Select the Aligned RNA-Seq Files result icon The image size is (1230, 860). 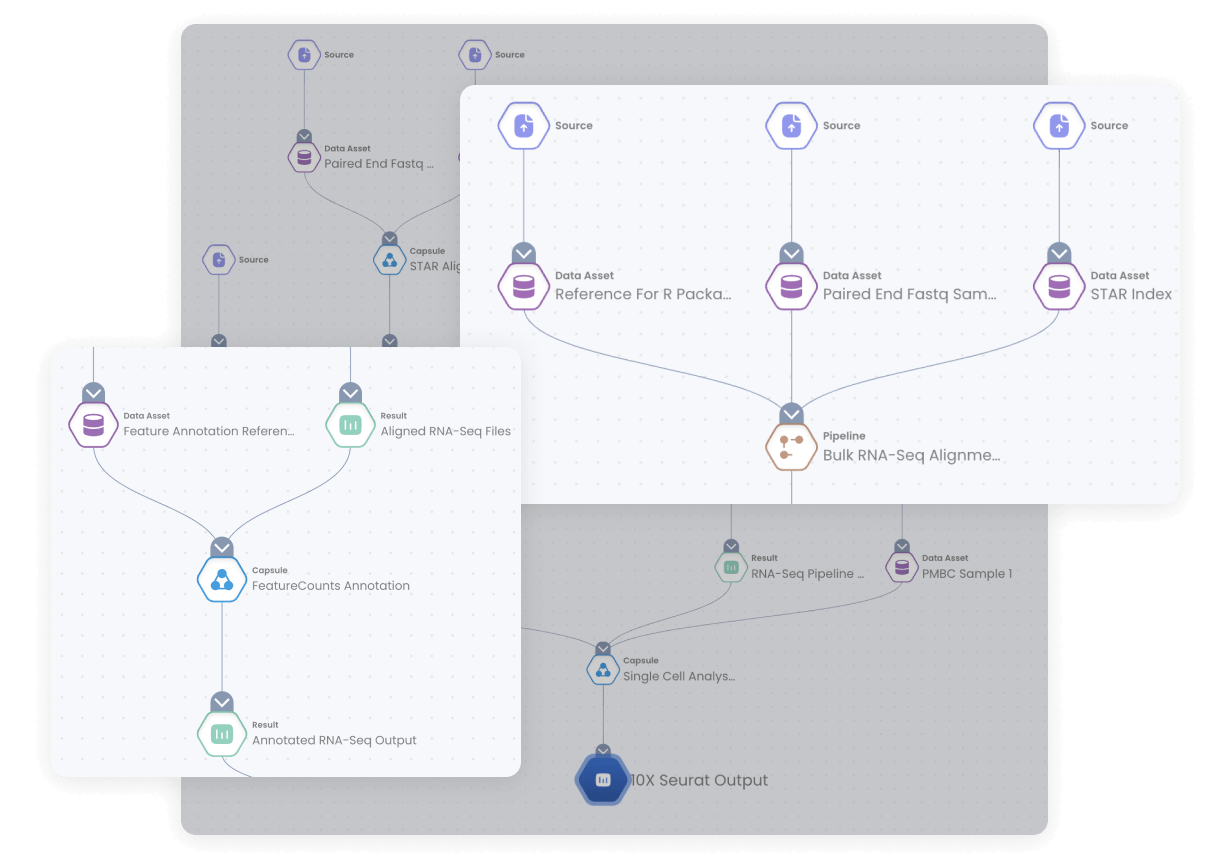[350, 424]
